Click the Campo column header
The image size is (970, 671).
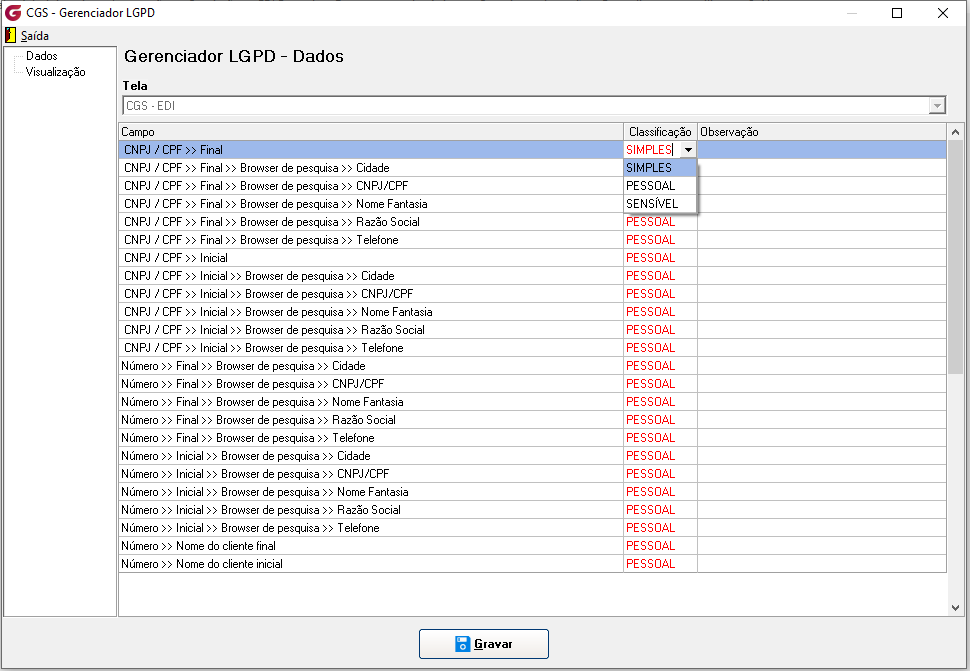[371, 132]
